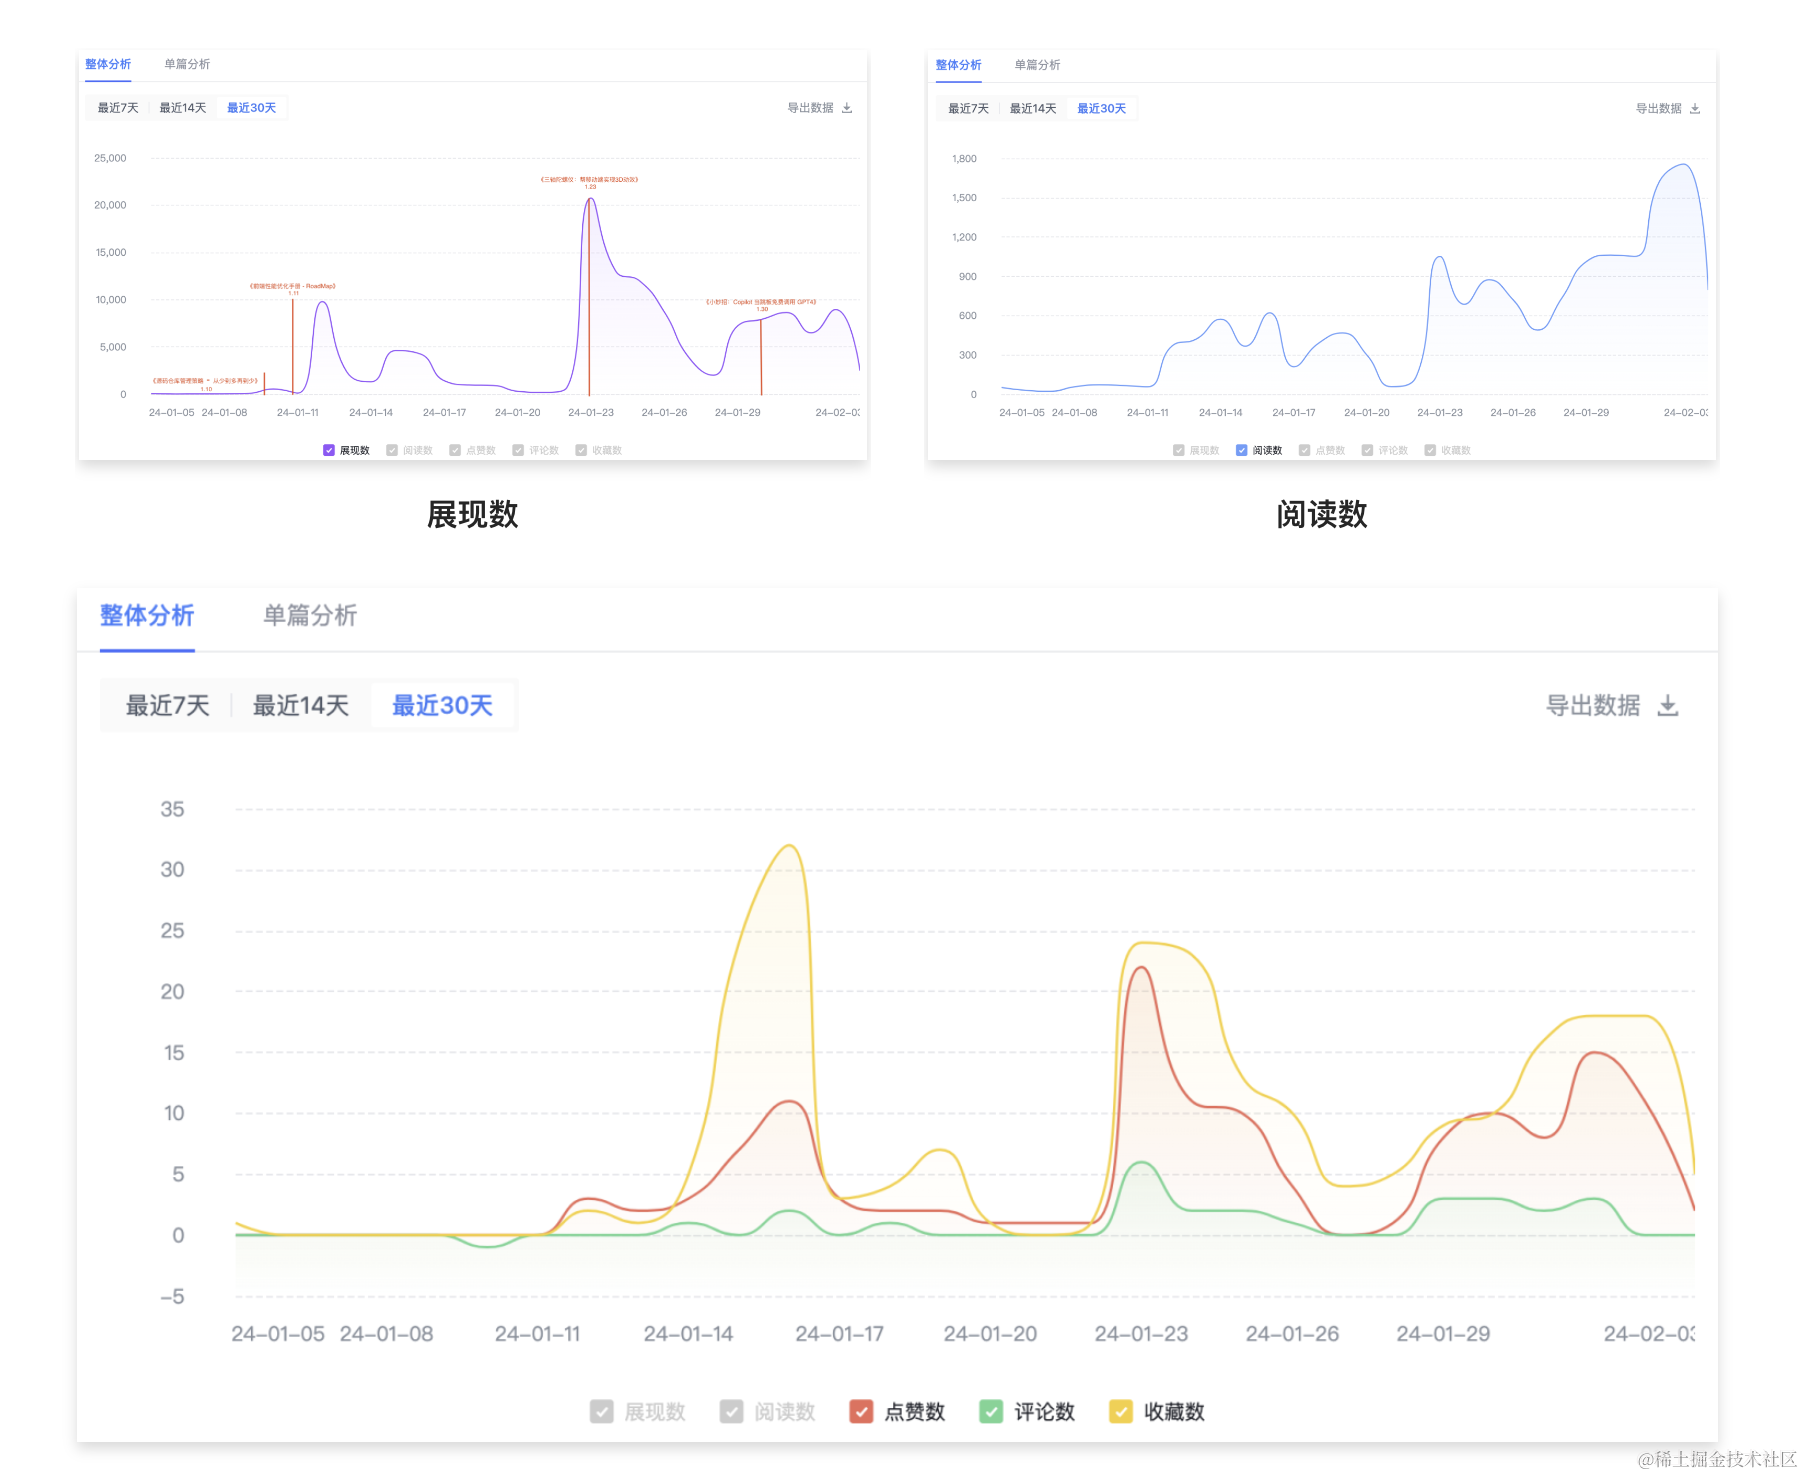Viewport: 1804px width, 1476px height.
Task: Click the purple curve peak above 20,000
Action: 591,199
